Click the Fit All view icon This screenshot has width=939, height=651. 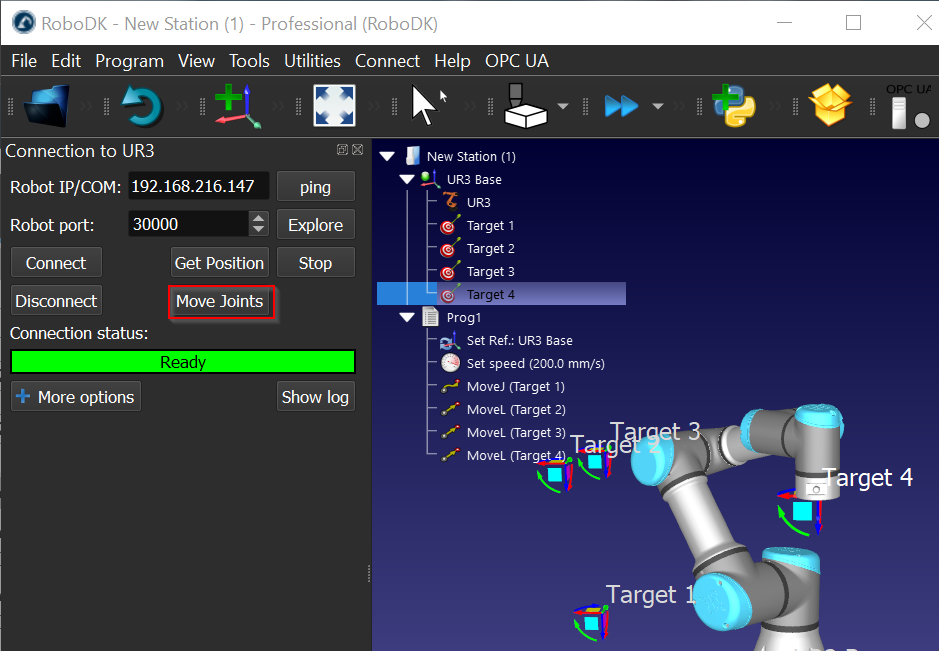point(334,106)
